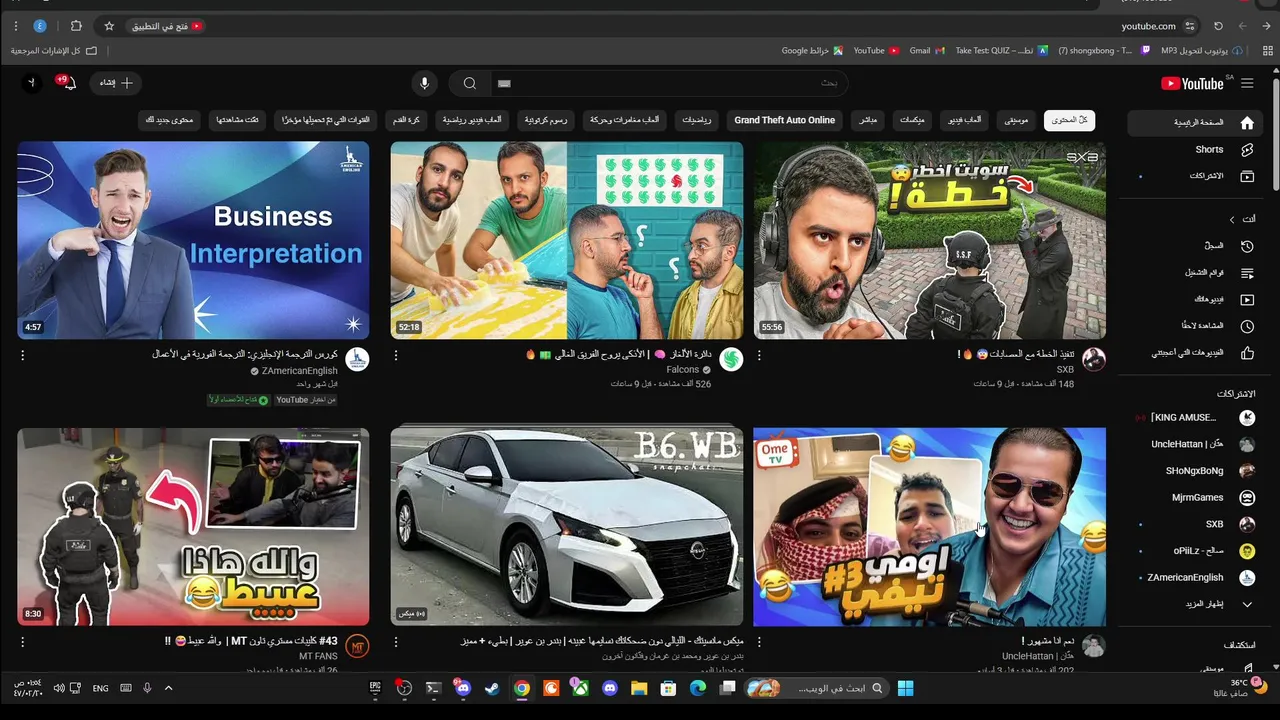Open the SXB 55:56 video thumbnail
Viewport: 1280px width, 720px height.
point(929,240)
